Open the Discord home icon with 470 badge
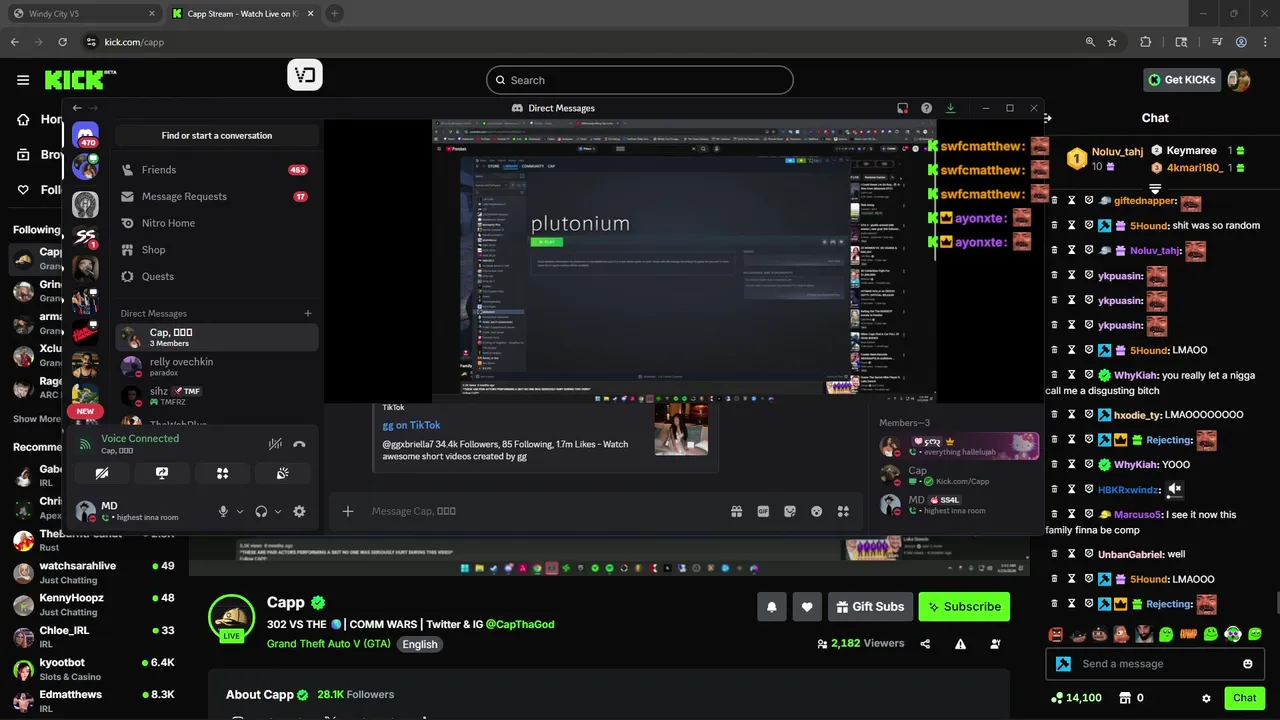1280x720 pixels. [x=85, y=134]
